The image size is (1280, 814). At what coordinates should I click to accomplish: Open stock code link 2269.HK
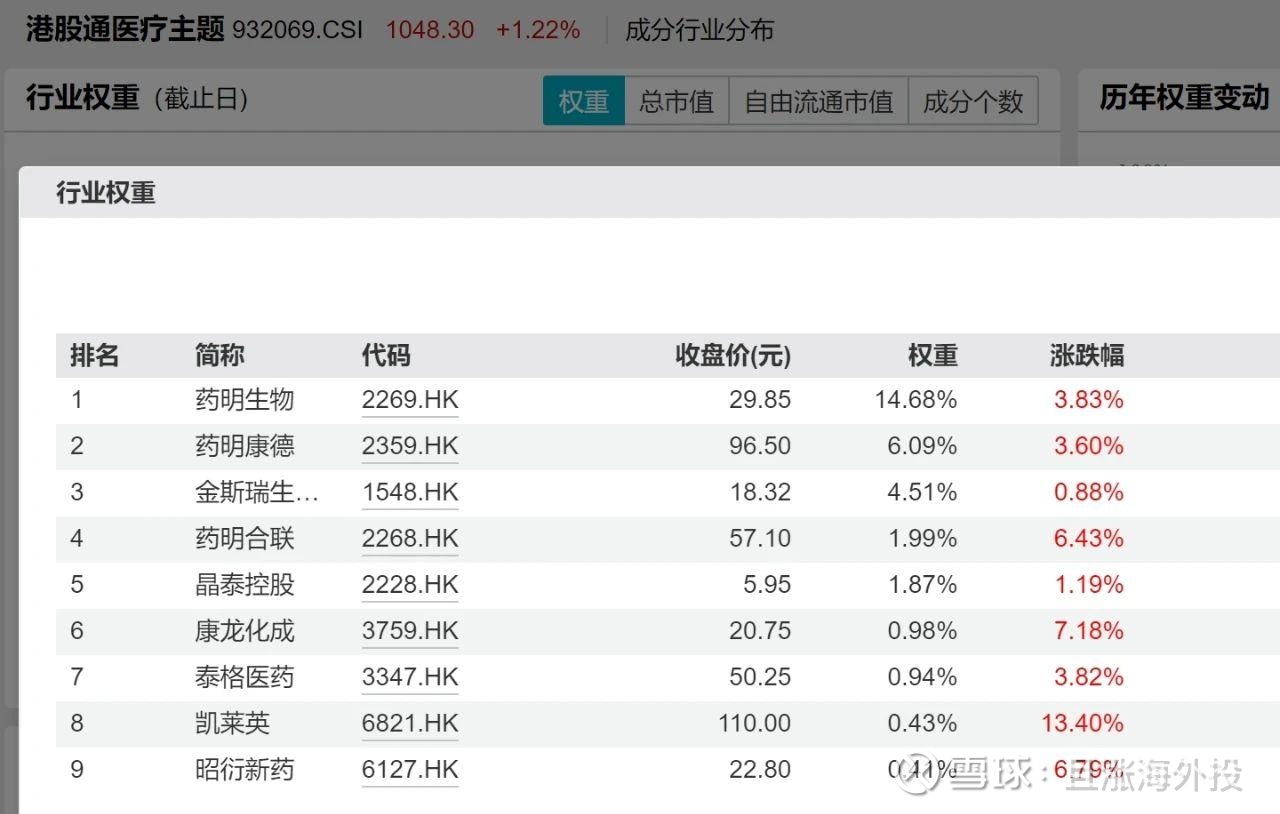(x=410, y=400)
